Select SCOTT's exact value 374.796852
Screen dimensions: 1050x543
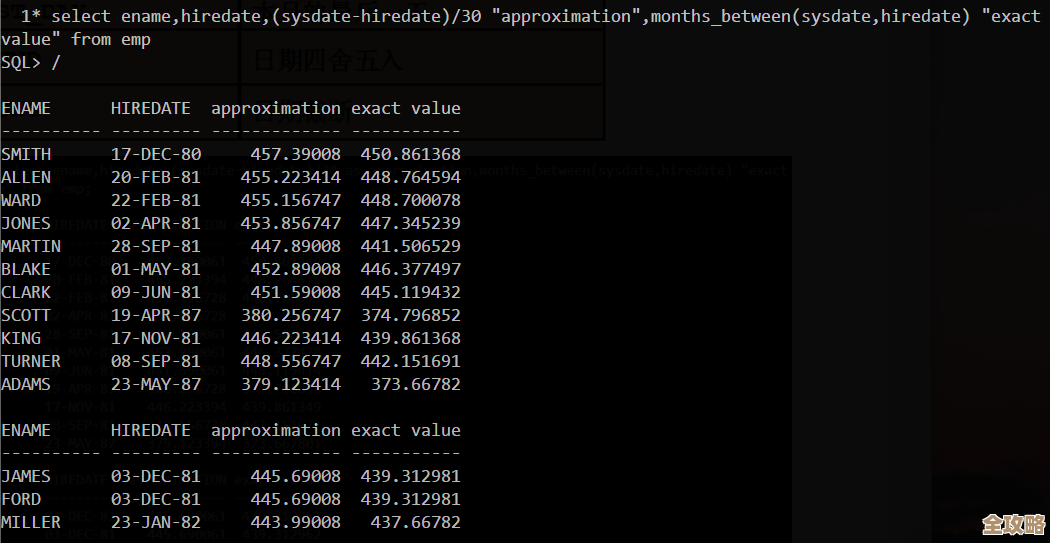click(x=410, y=315)
